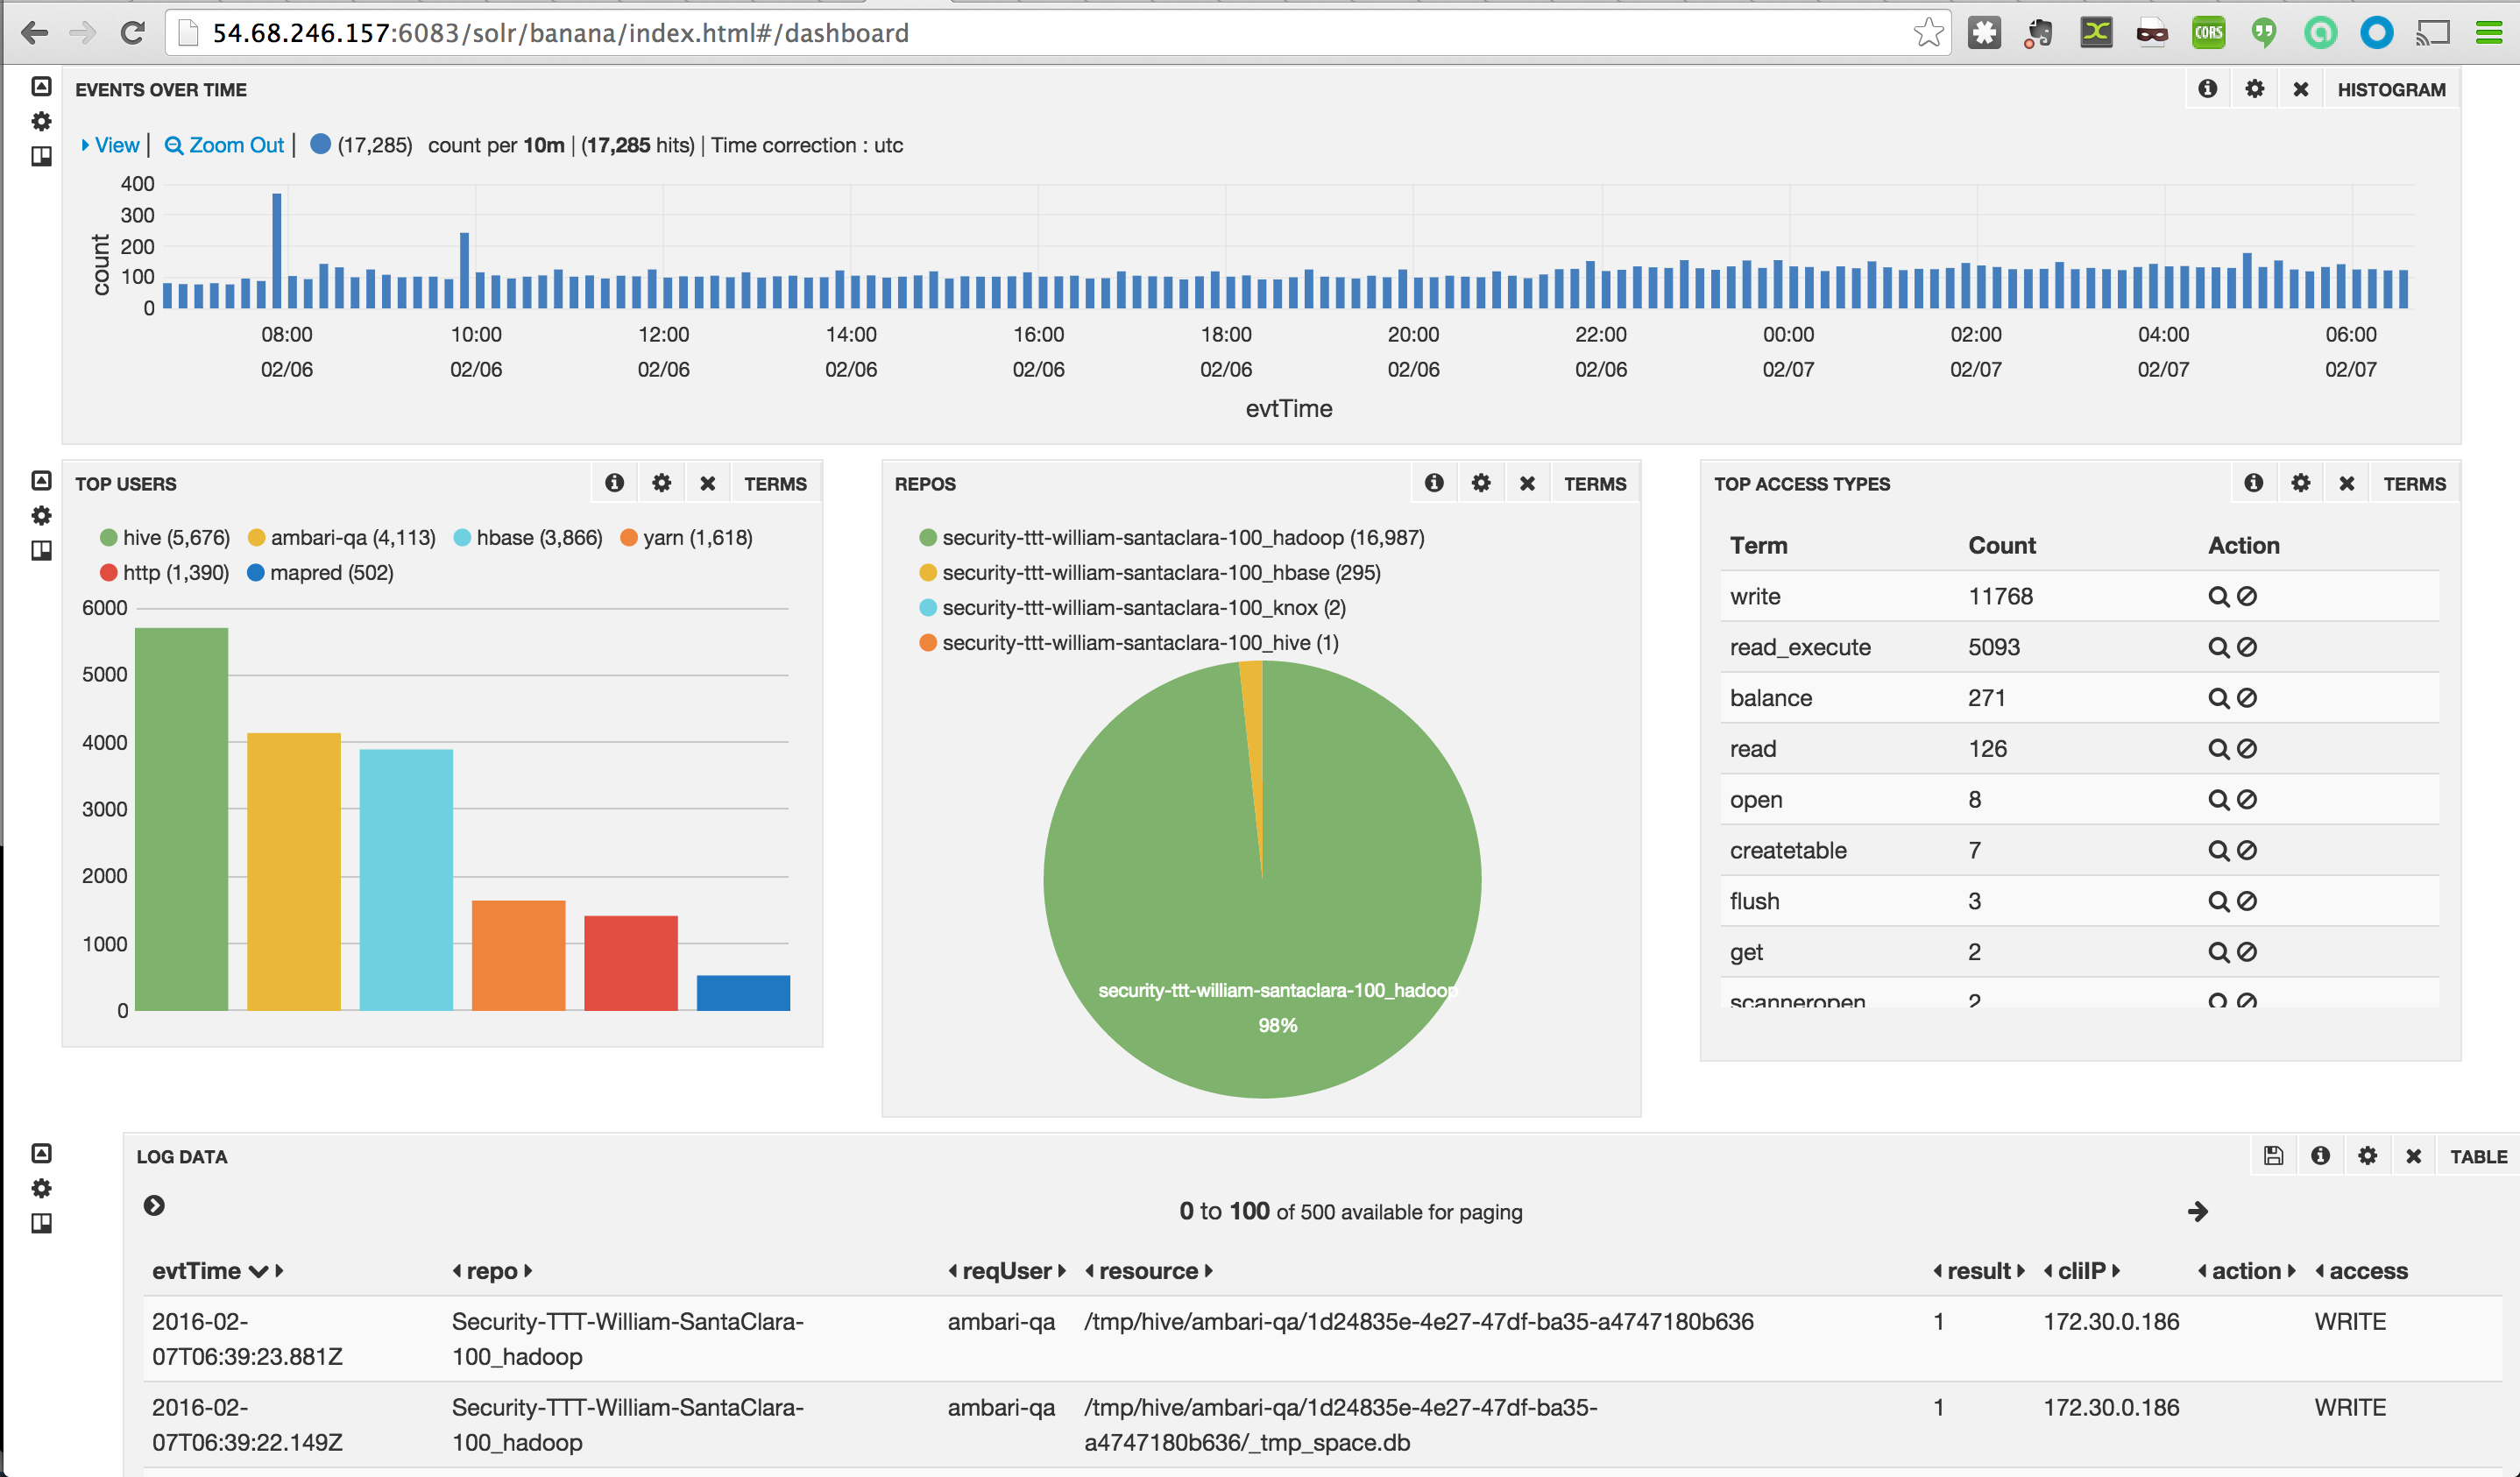Bookmark page with star icon
This screenshot has width=2520, height=1477.
(x=1928, y=33)
